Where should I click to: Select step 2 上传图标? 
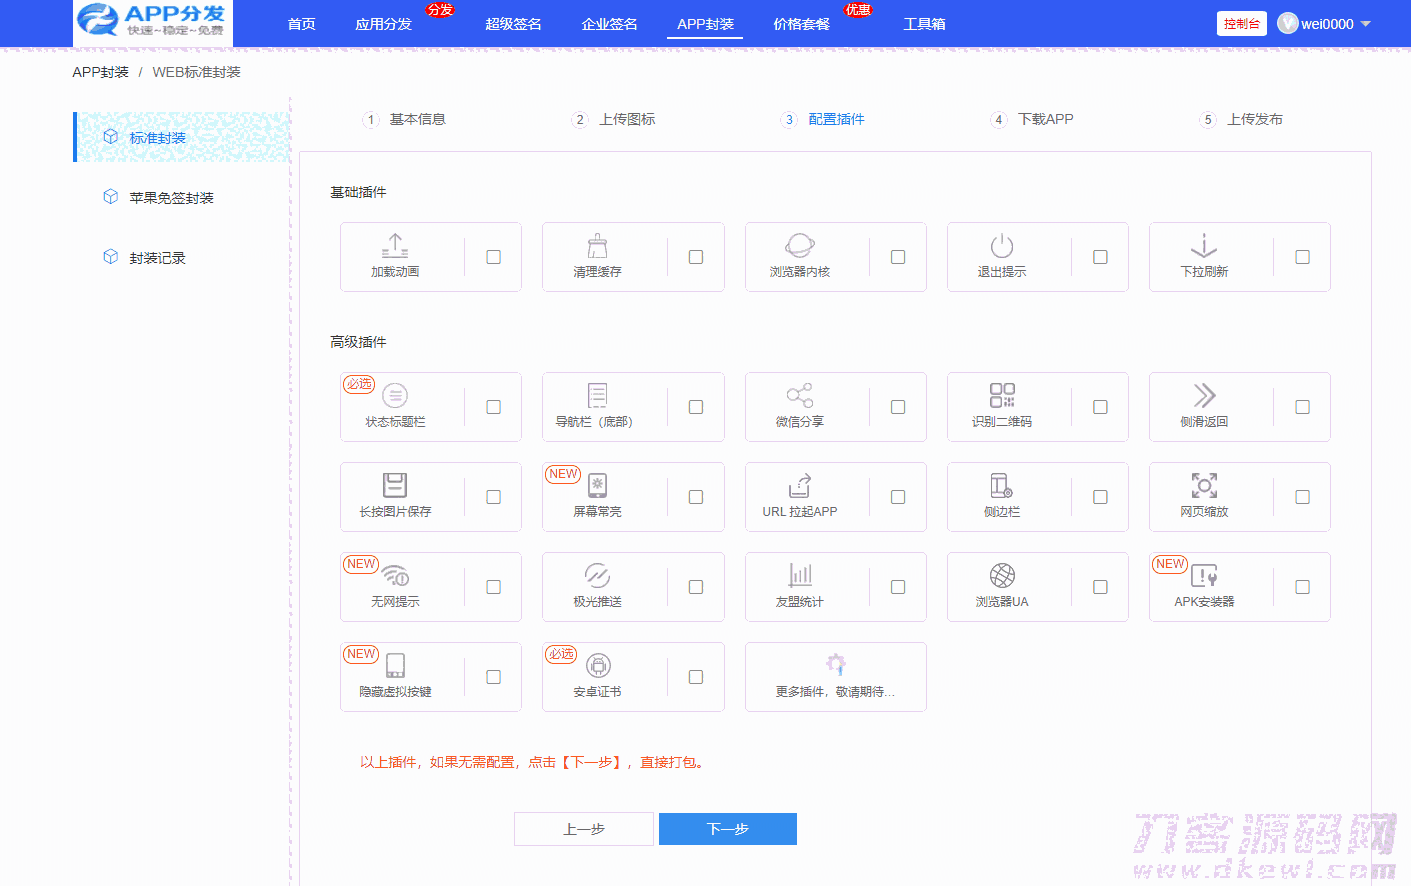[614, 119]
